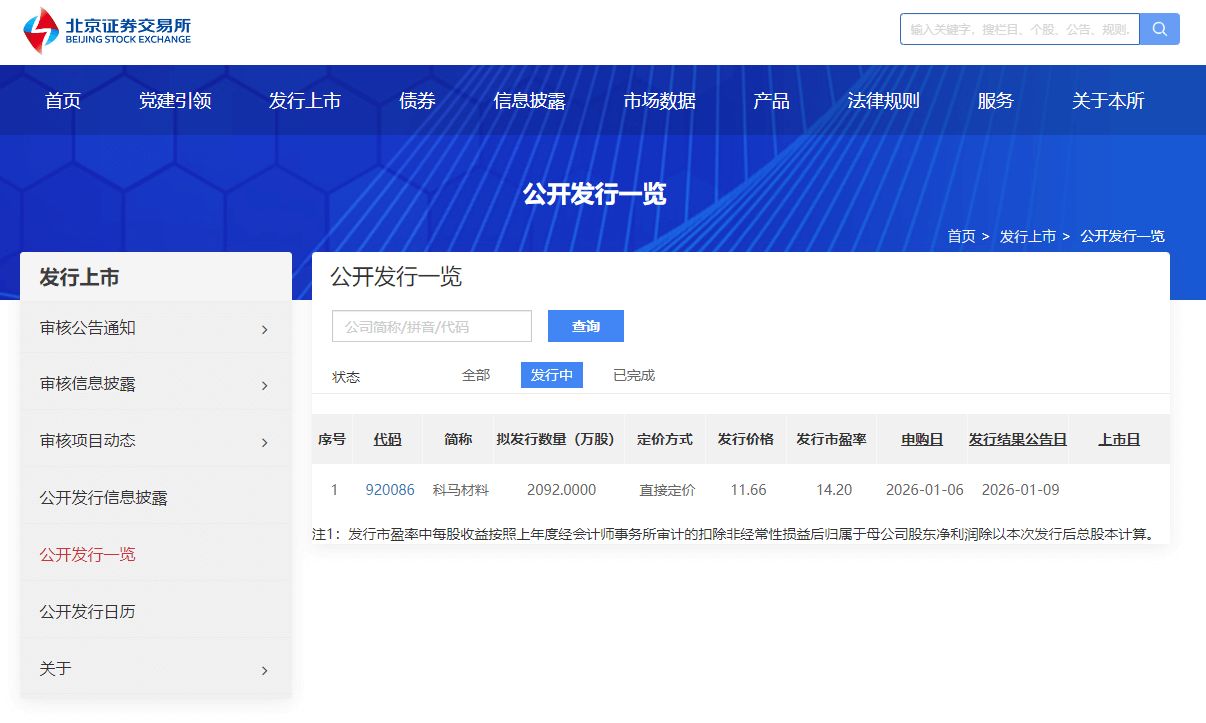Screen dimensions: 1206x723
Task: Open the 市场数据 navigation menu
Action: (659, 101)
